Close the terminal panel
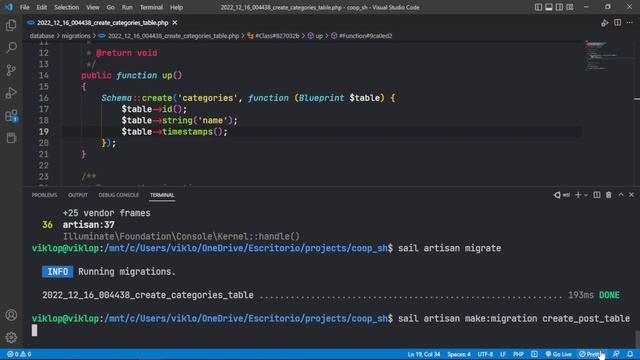Image resolution: width=640 pixels, height=360 pixels. [x=631, y=195]
